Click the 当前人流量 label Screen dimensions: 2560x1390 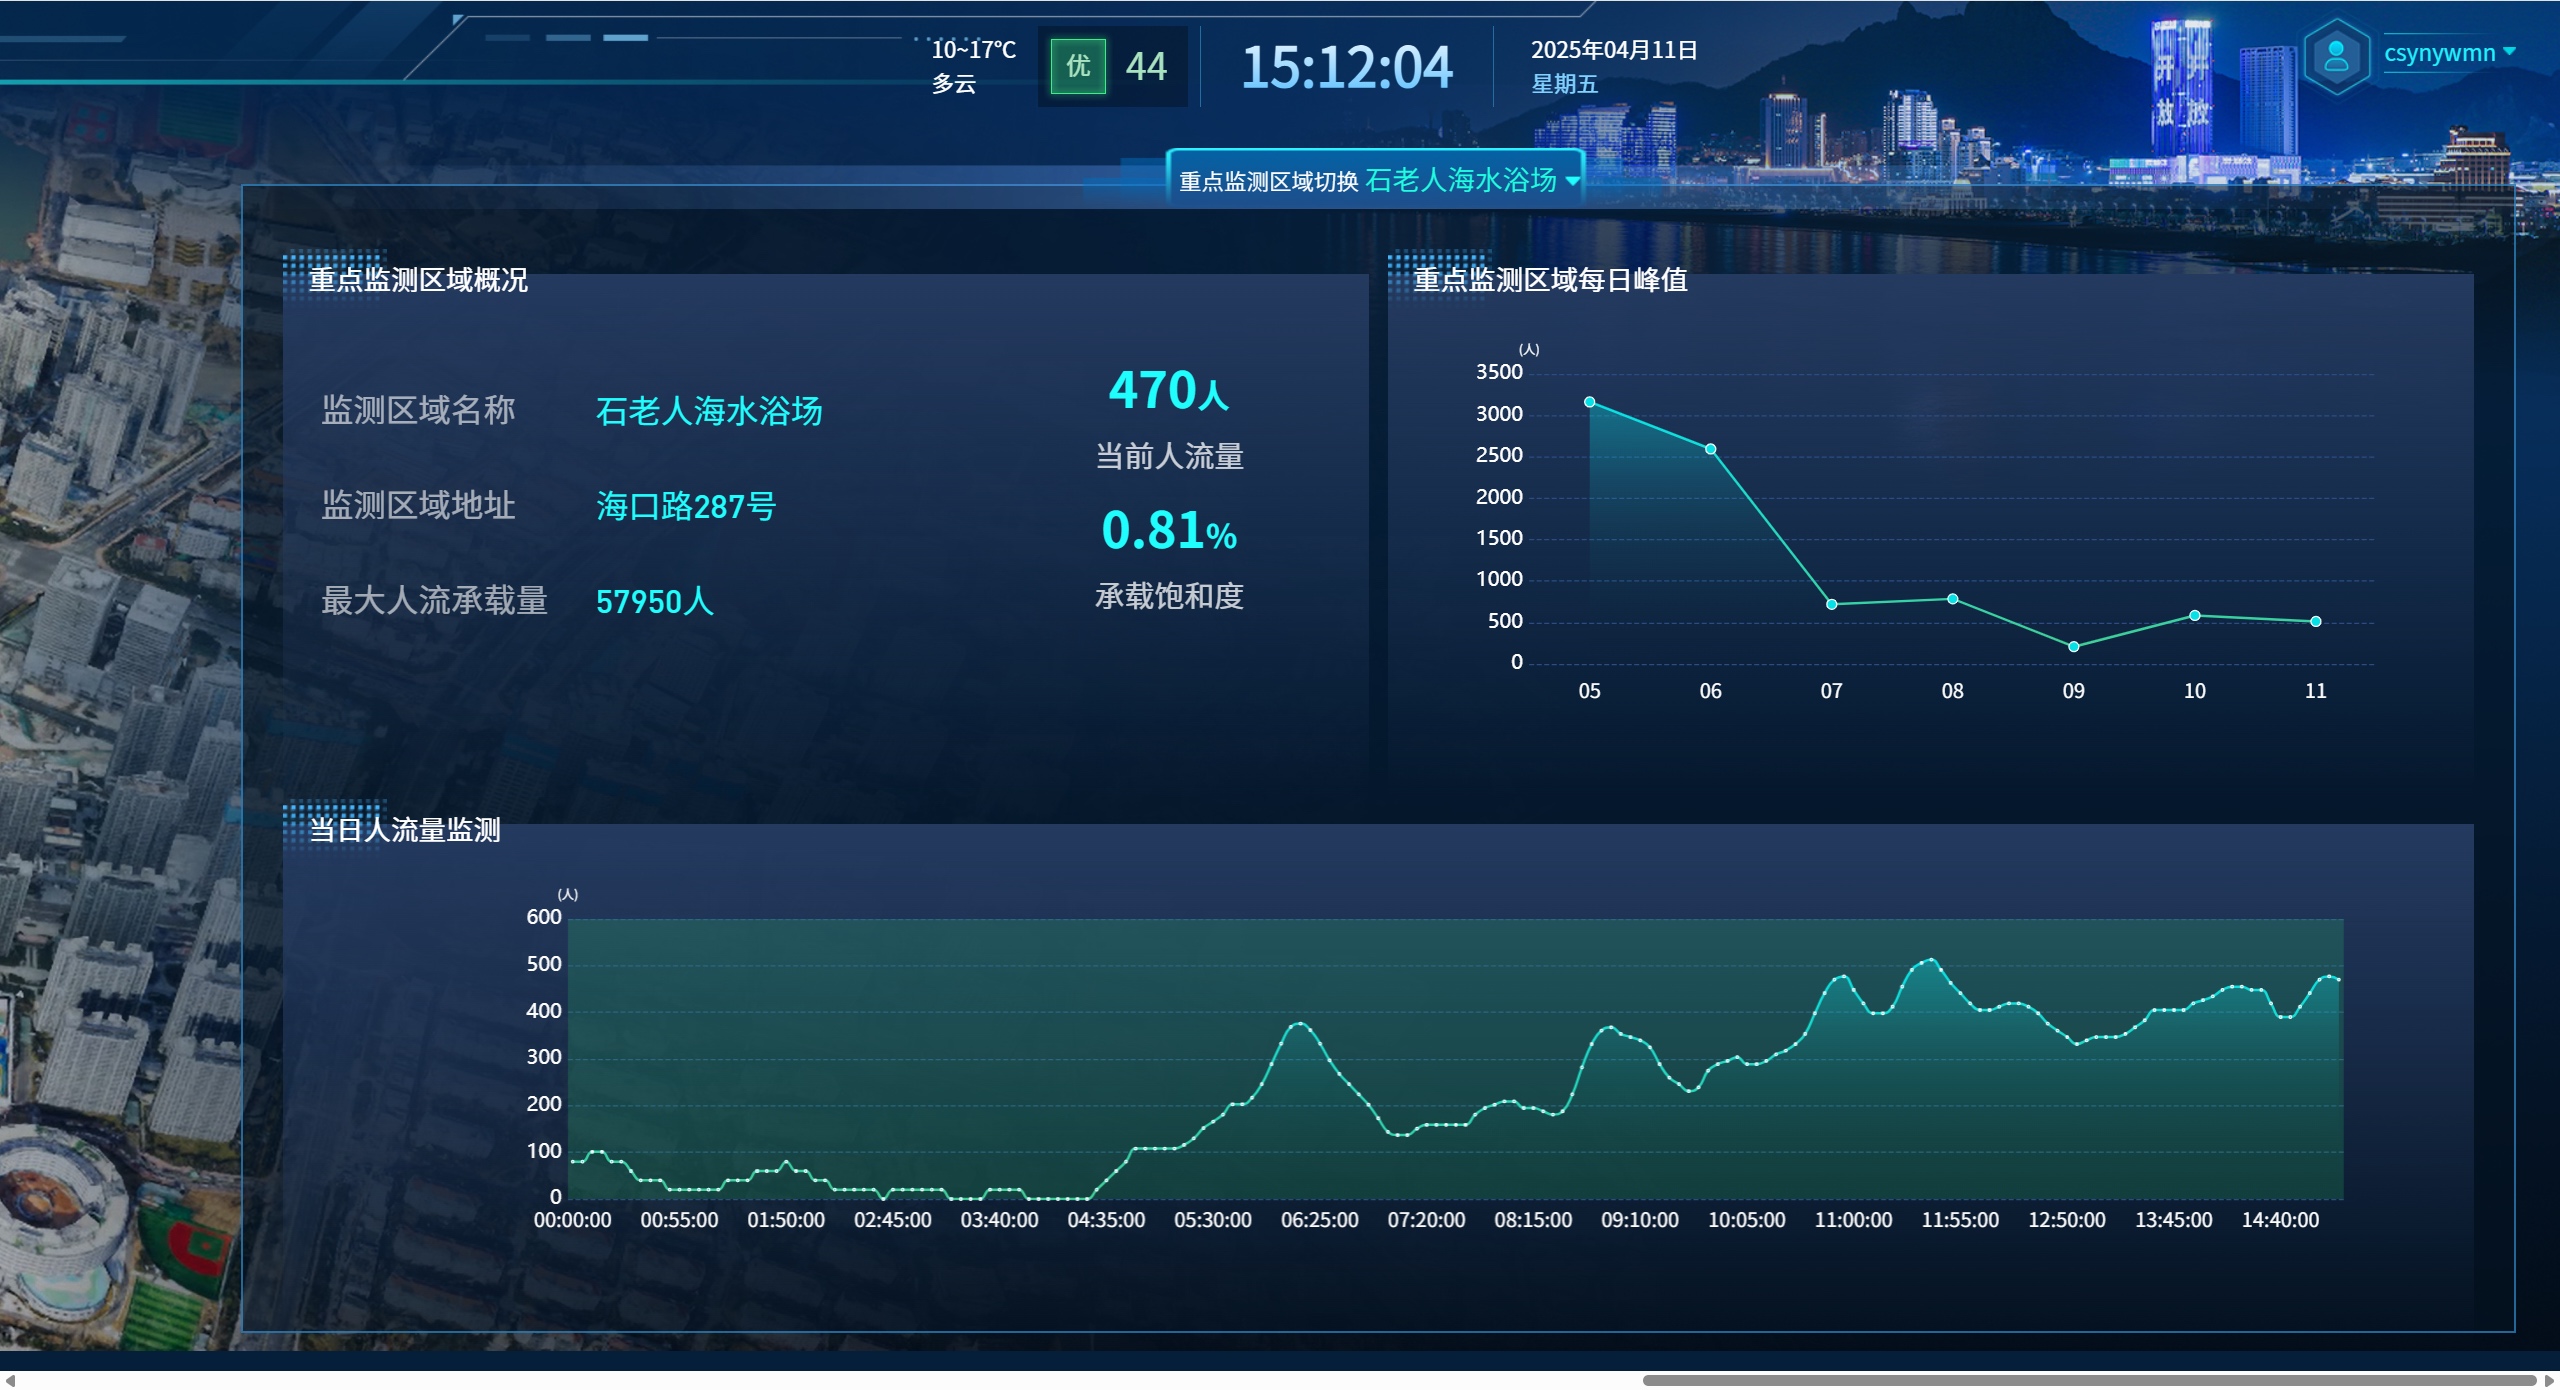1169,457
